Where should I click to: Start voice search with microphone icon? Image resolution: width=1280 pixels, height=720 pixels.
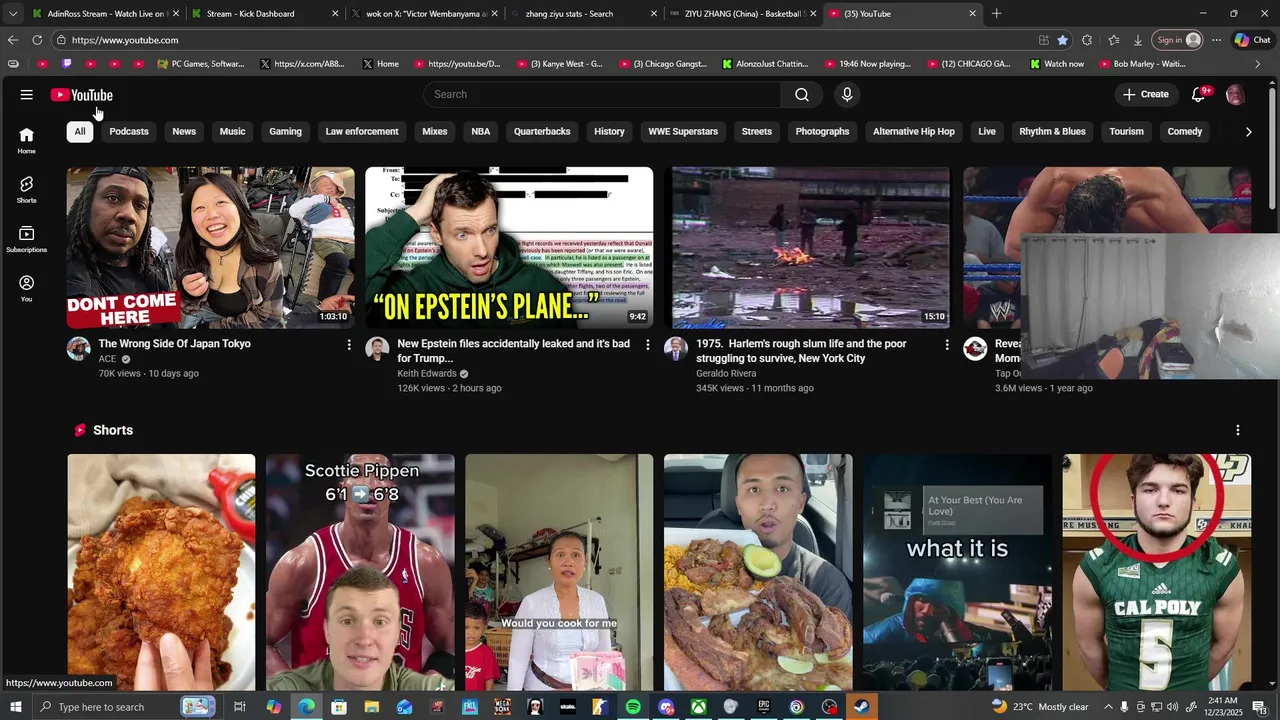tap(847, 94)
